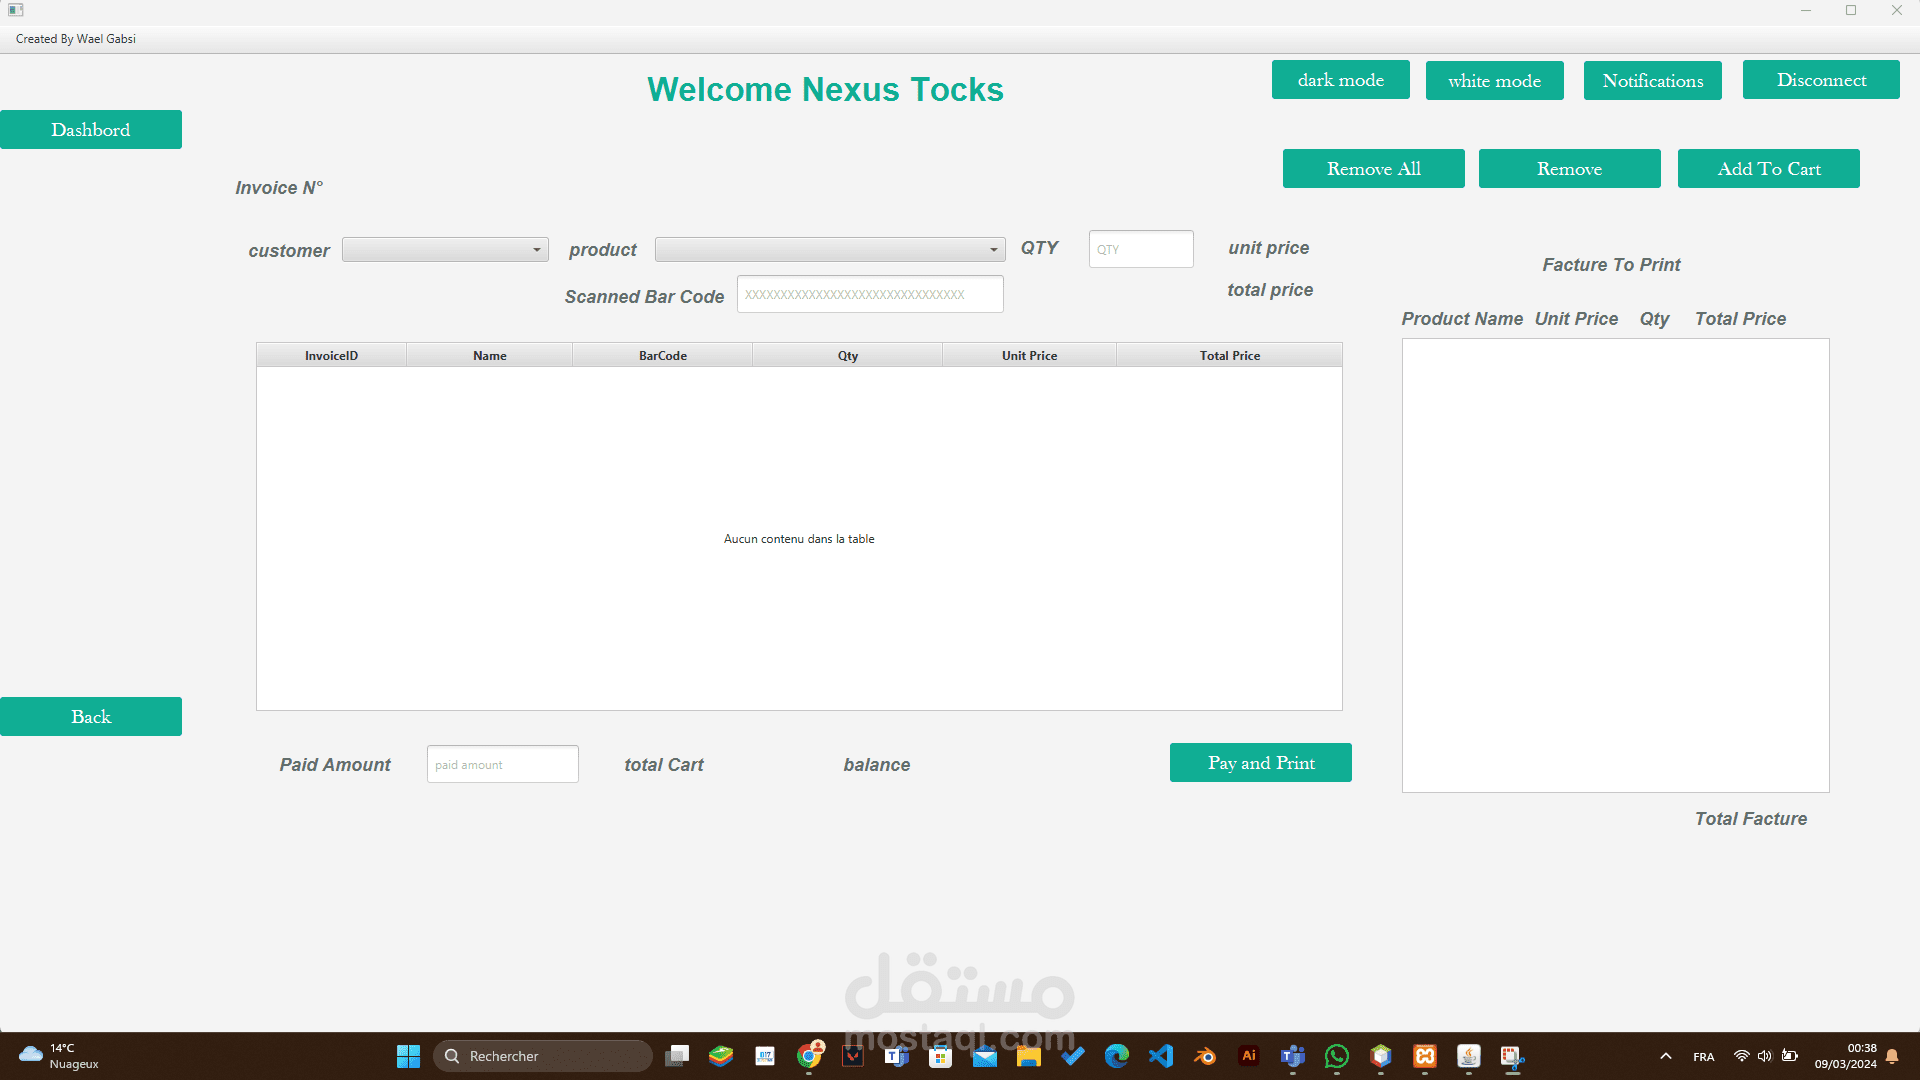Open File Explorer folder icon
The image size is (1920, 1080).
[x=1029, y=1056]
